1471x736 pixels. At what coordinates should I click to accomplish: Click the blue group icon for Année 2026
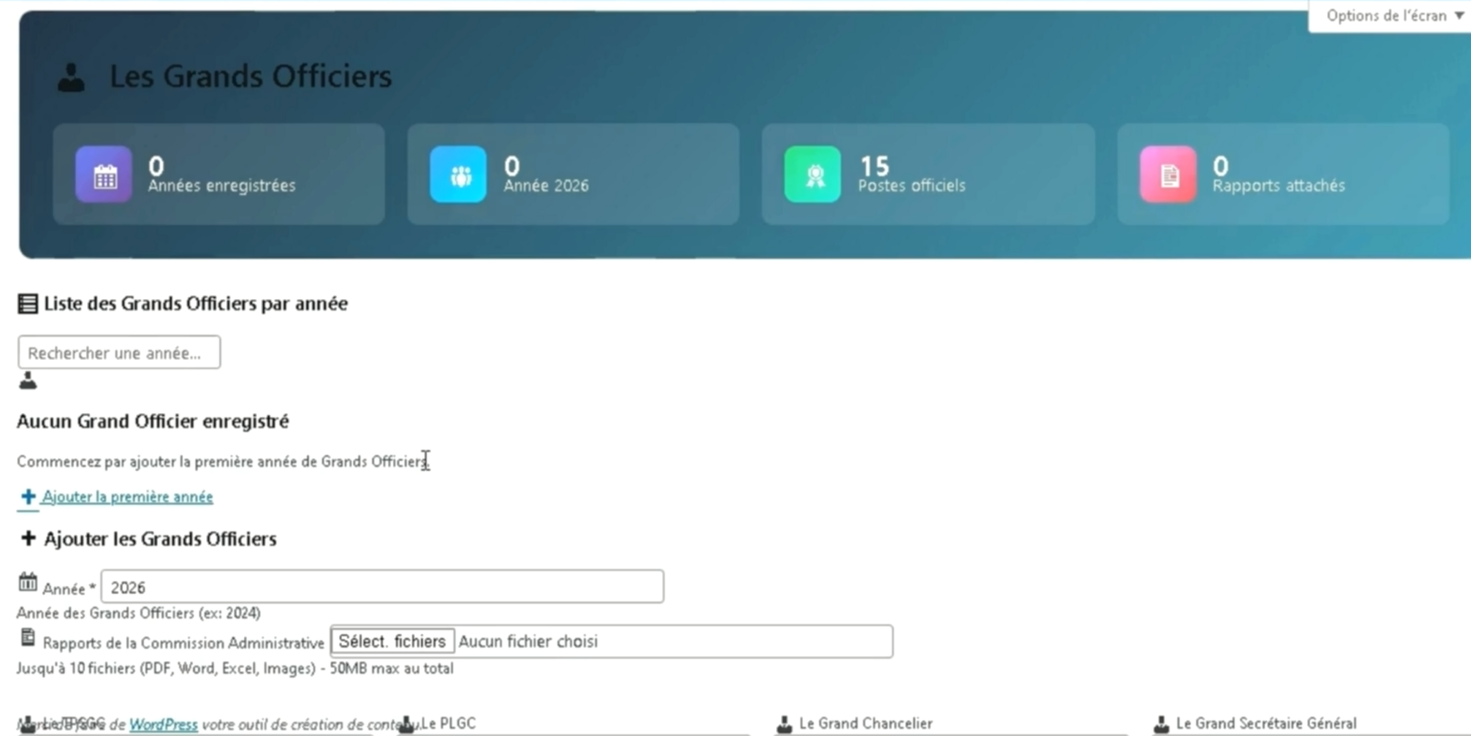459,175
